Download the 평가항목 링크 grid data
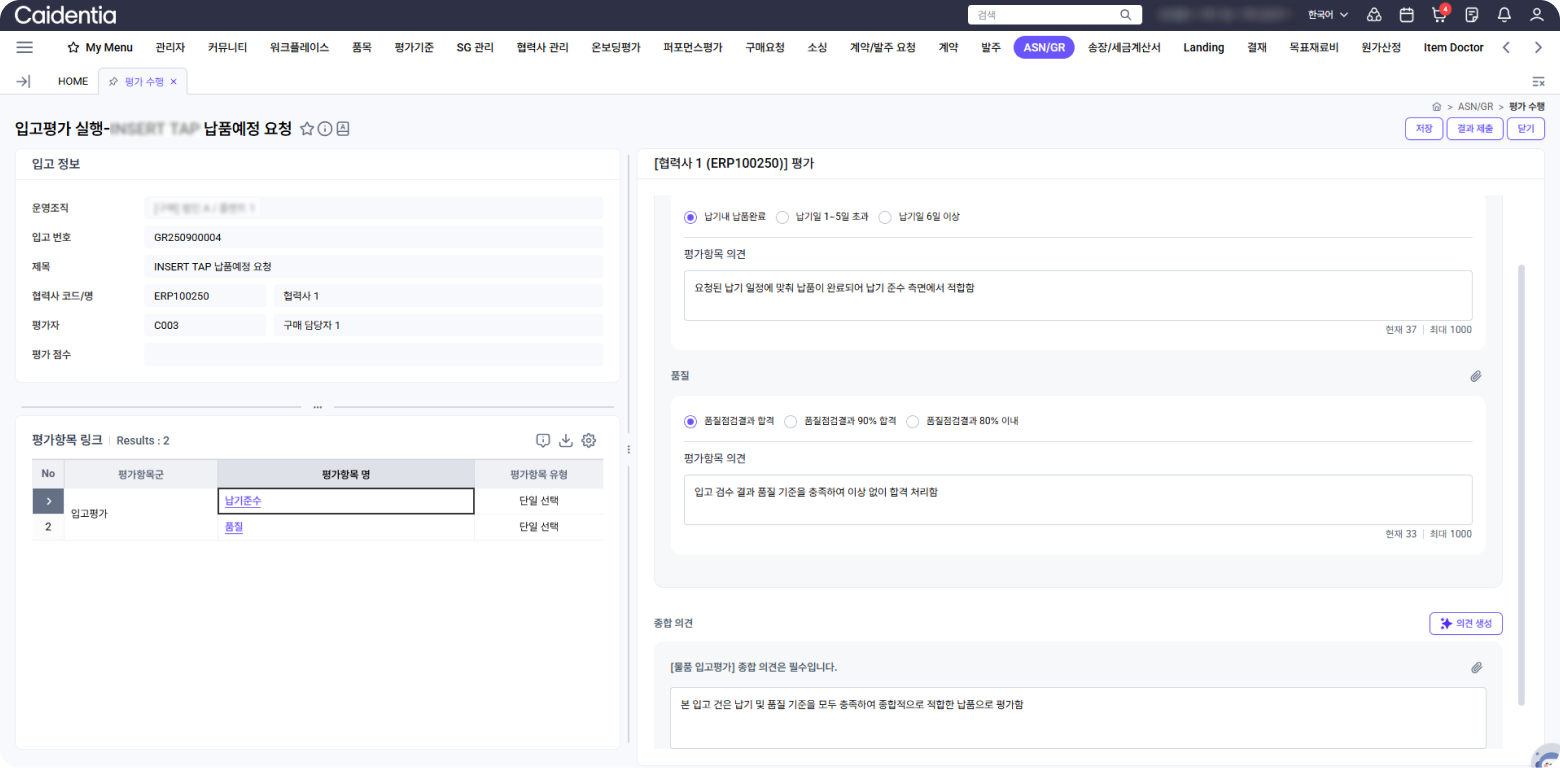This screenshot has width=1560, height=768. point(565,440)
